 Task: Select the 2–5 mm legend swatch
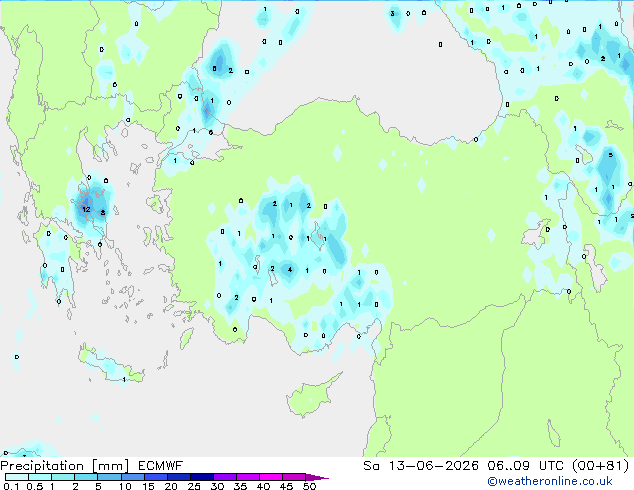tap(86, 477)
